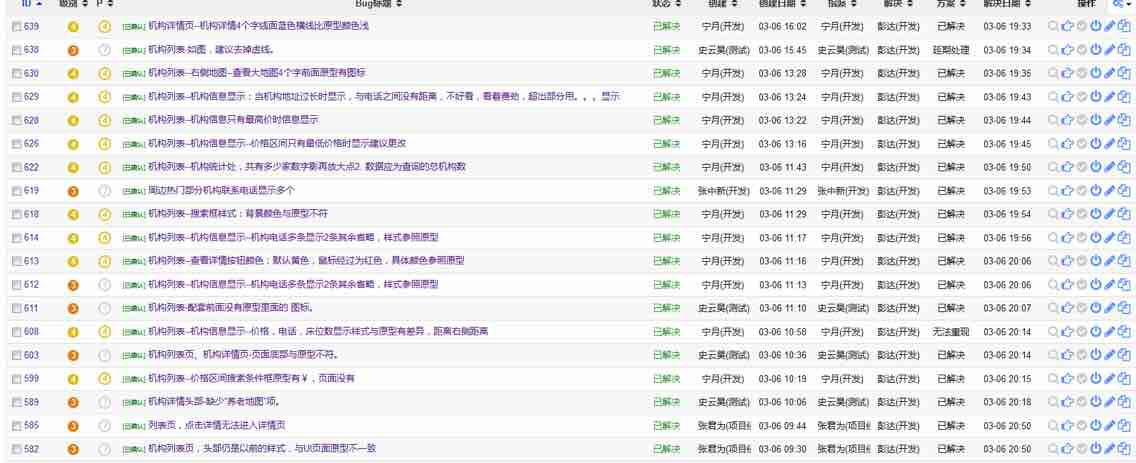This screenshot has width=1136, height=463.
Task: Click the copy icon for bug 622
Action: pos(1124,167)
